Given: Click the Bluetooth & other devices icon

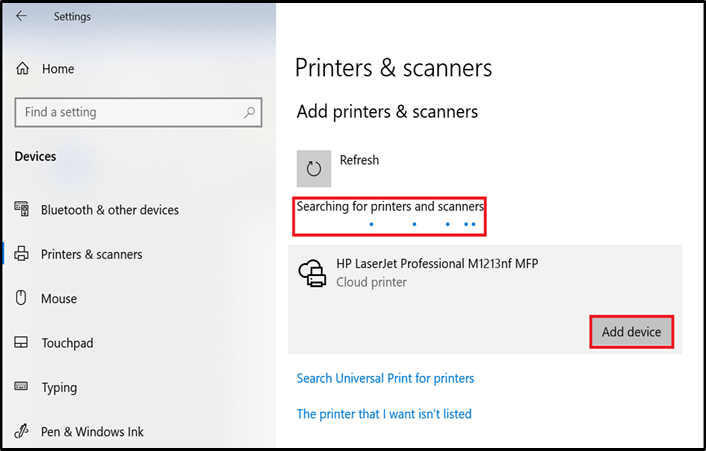Looking at the screenshot, I should pos(22,209).
